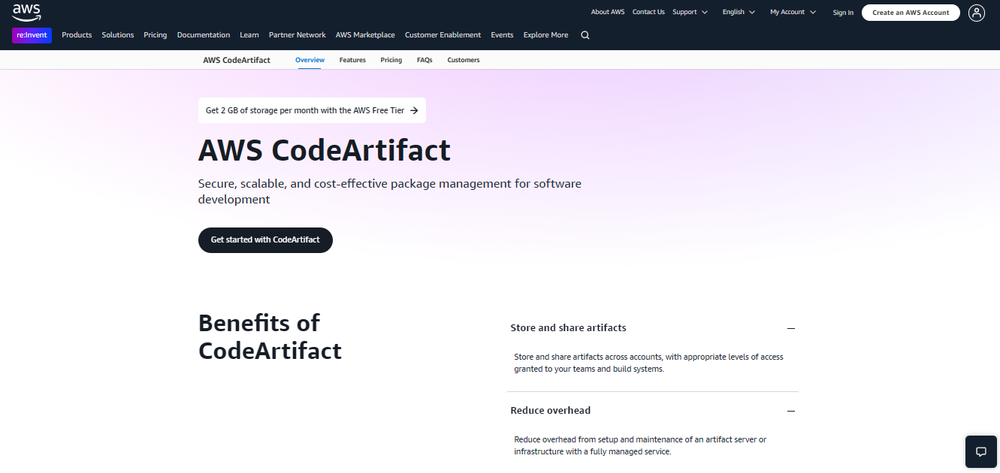The image size is (1000, 473).
Task: Open the Documentation menu
Action: tap(203, 35)
